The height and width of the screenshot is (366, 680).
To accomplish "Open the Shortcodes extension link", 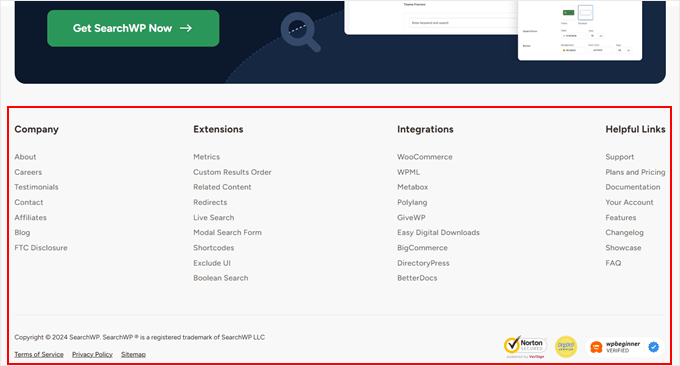I will click(214, 248).
